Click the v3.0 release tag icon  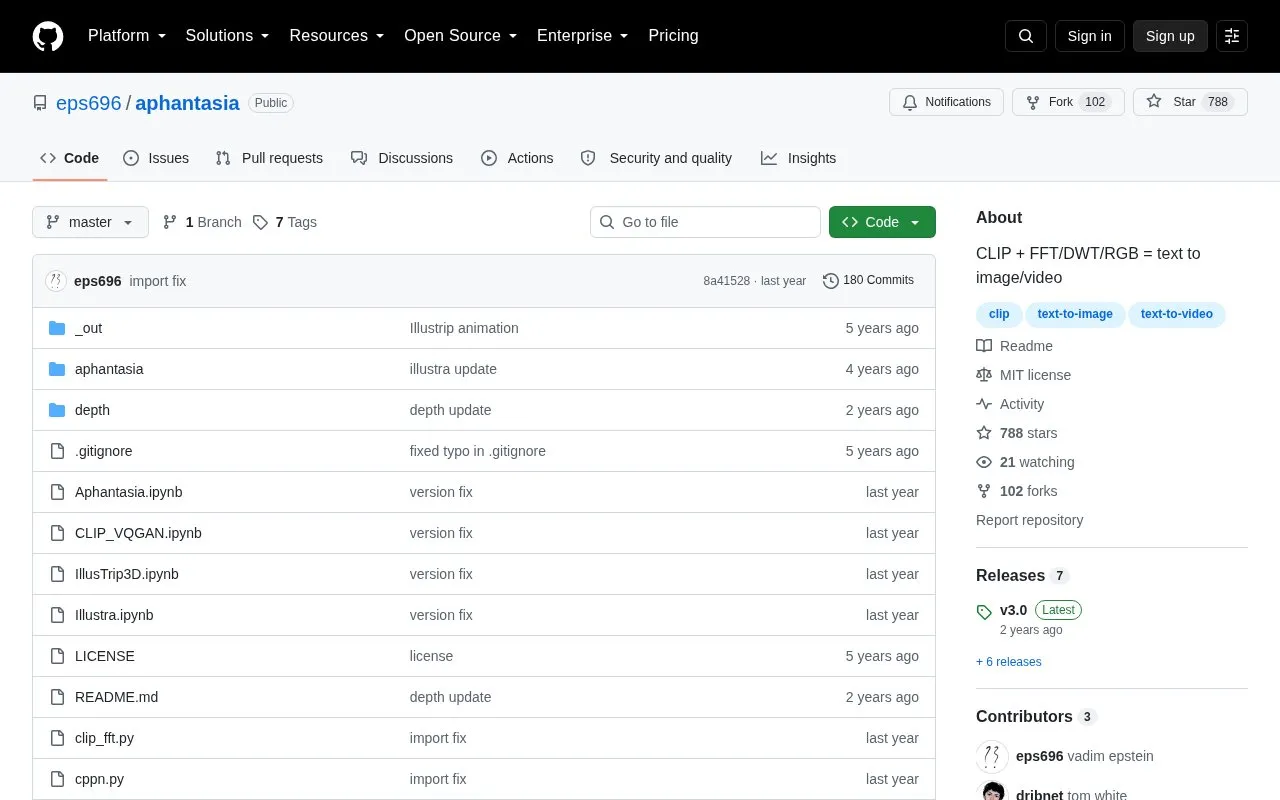click(984, 611)
